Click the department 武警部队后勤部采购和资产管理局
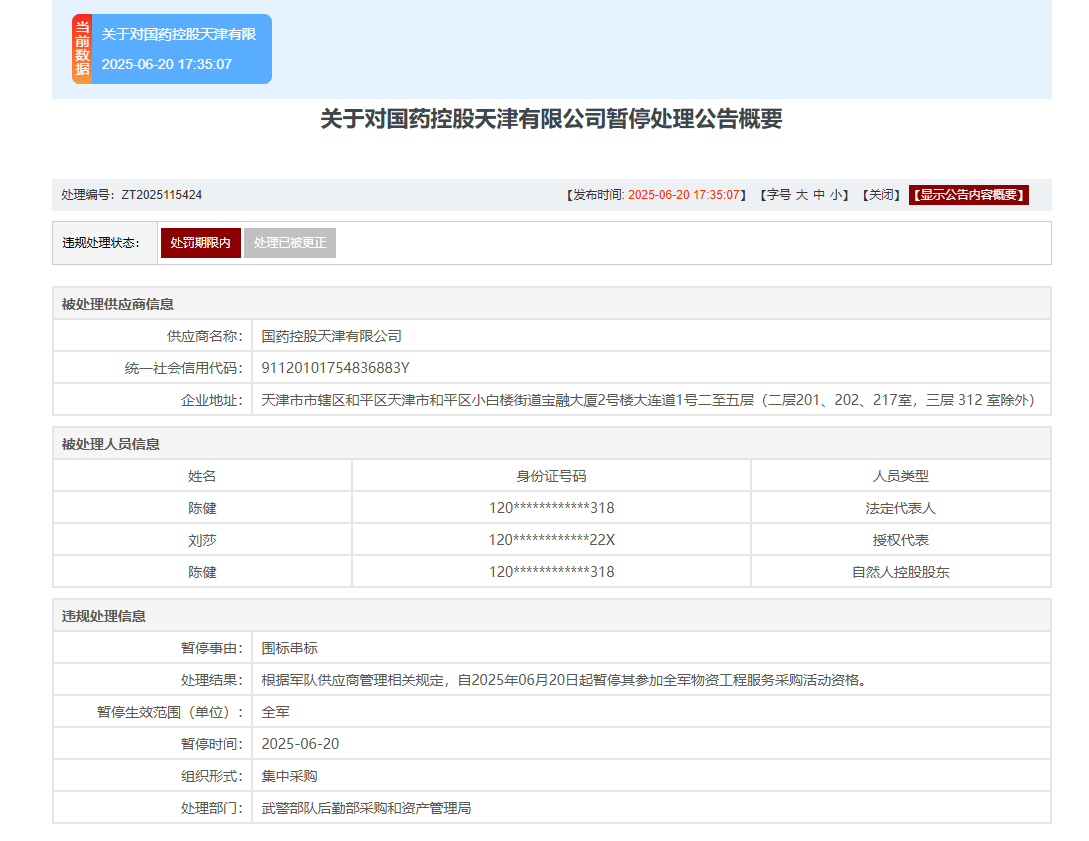 [x=366, y=808]
